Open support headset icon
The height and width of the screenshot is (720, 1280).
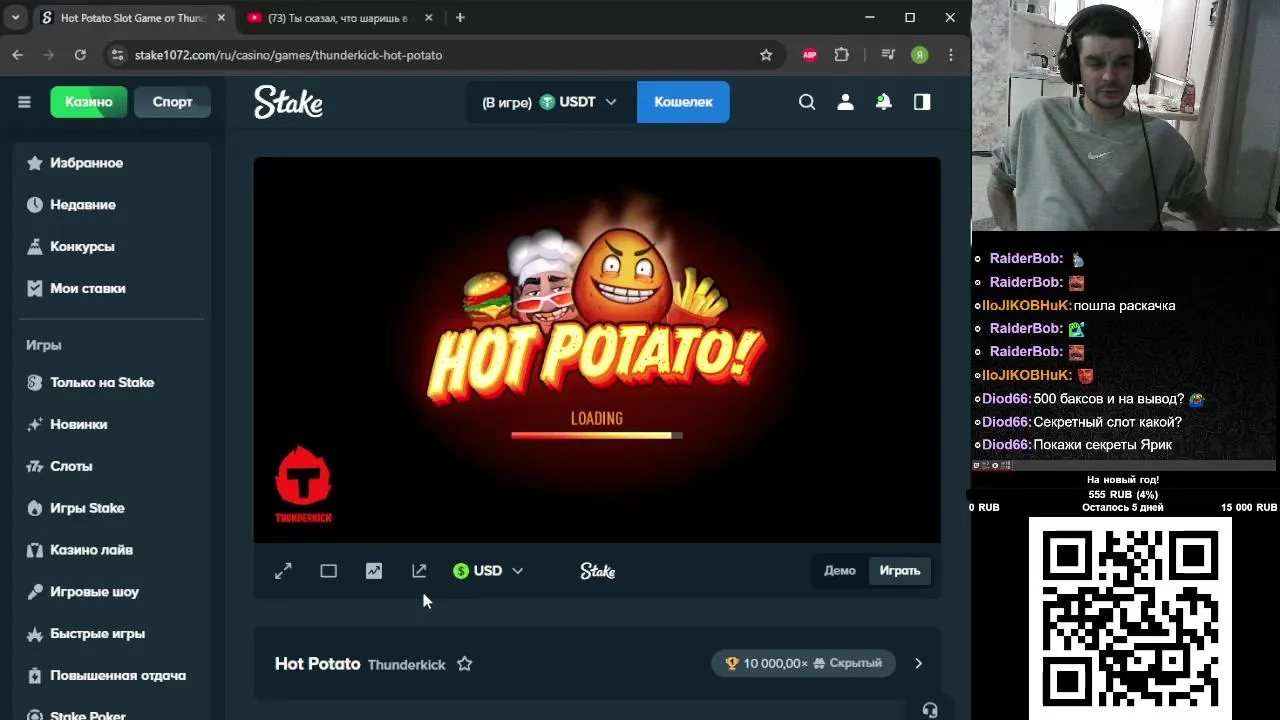point(930,710)
